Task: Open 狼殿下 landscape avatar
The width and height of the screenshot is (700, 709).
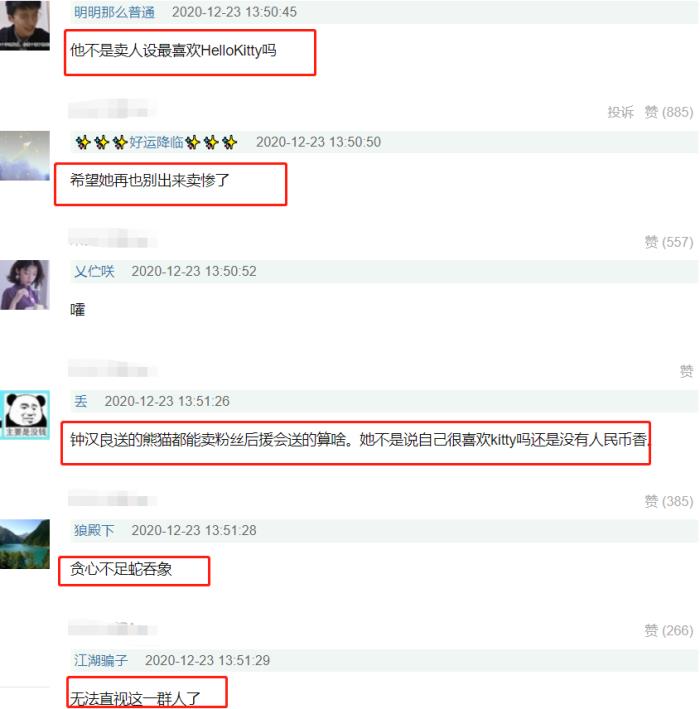Action: (24, 544)
